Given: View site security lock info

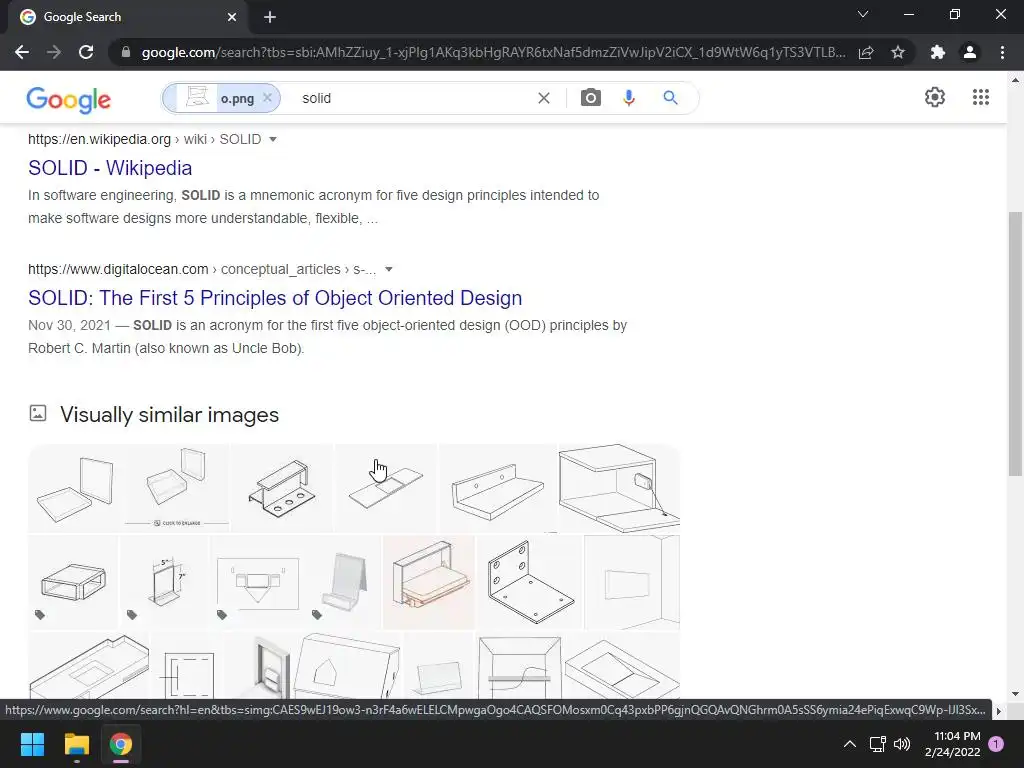Looking at the screenshot, I should pos(125,52).
